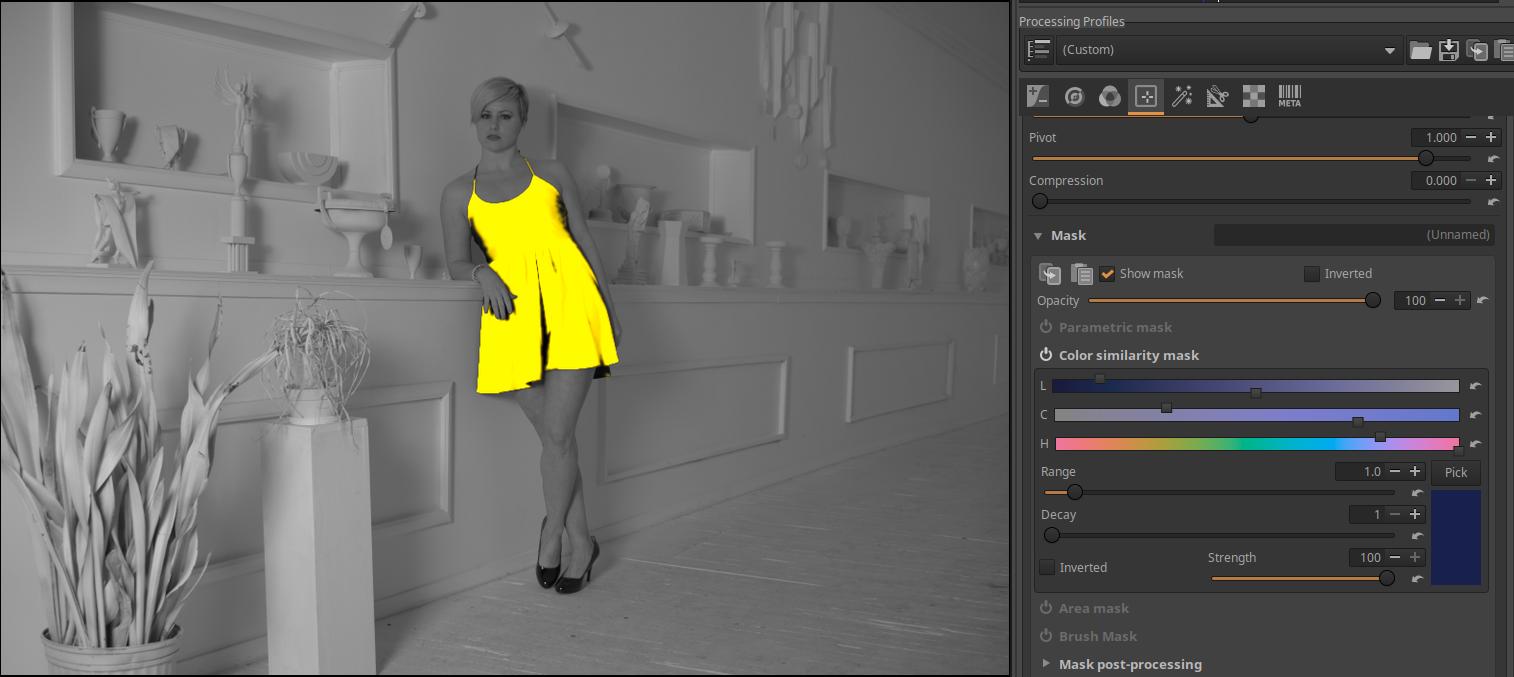The width and height of the screenshot is (1514, 677).
Task: Open the scissors and ruler Transform tab
Action: (x=1217, y=97)
